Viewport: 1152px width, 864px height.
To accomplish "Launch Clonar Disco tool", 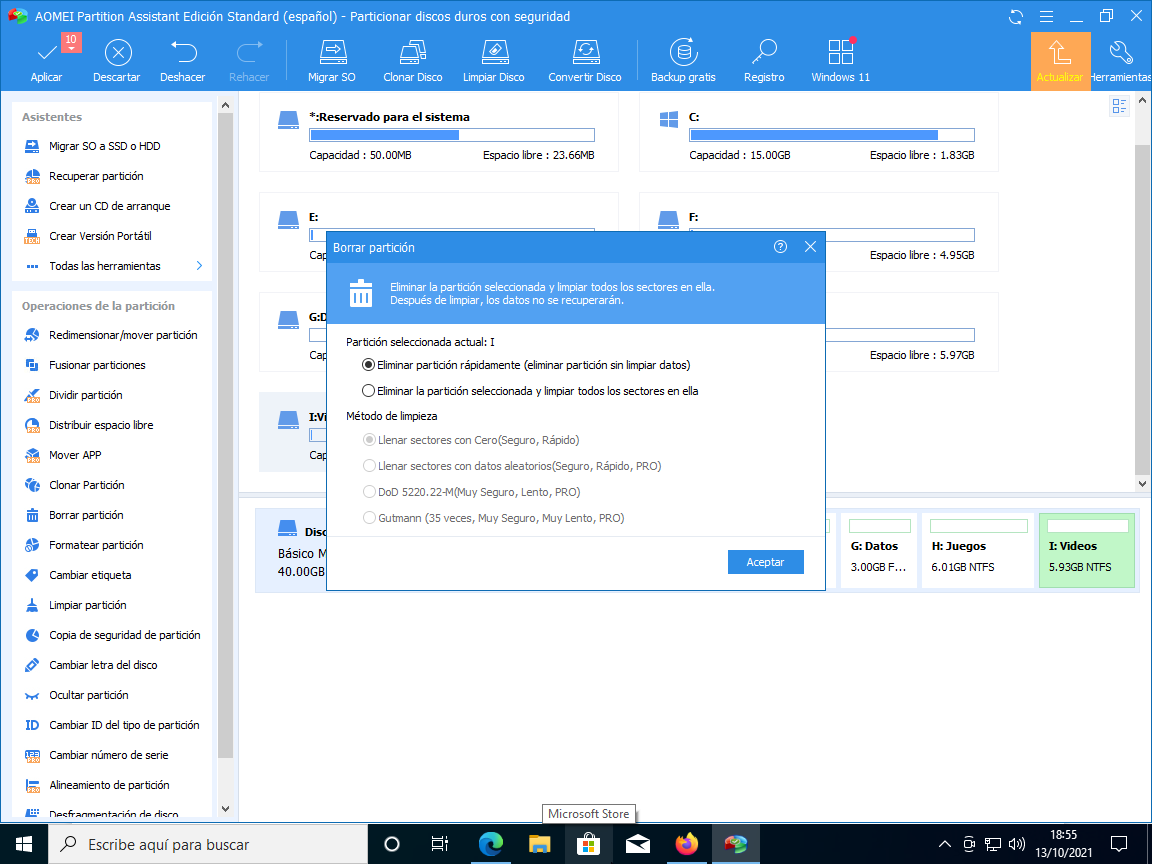I will tap(413, 61).
